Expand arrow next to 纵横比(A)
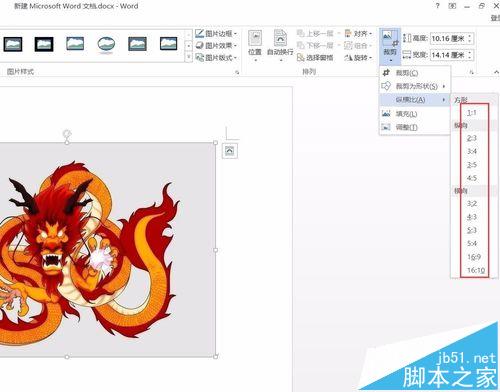Image resolution: width=500 pixels, height=392 pixels. click(444, 100)
